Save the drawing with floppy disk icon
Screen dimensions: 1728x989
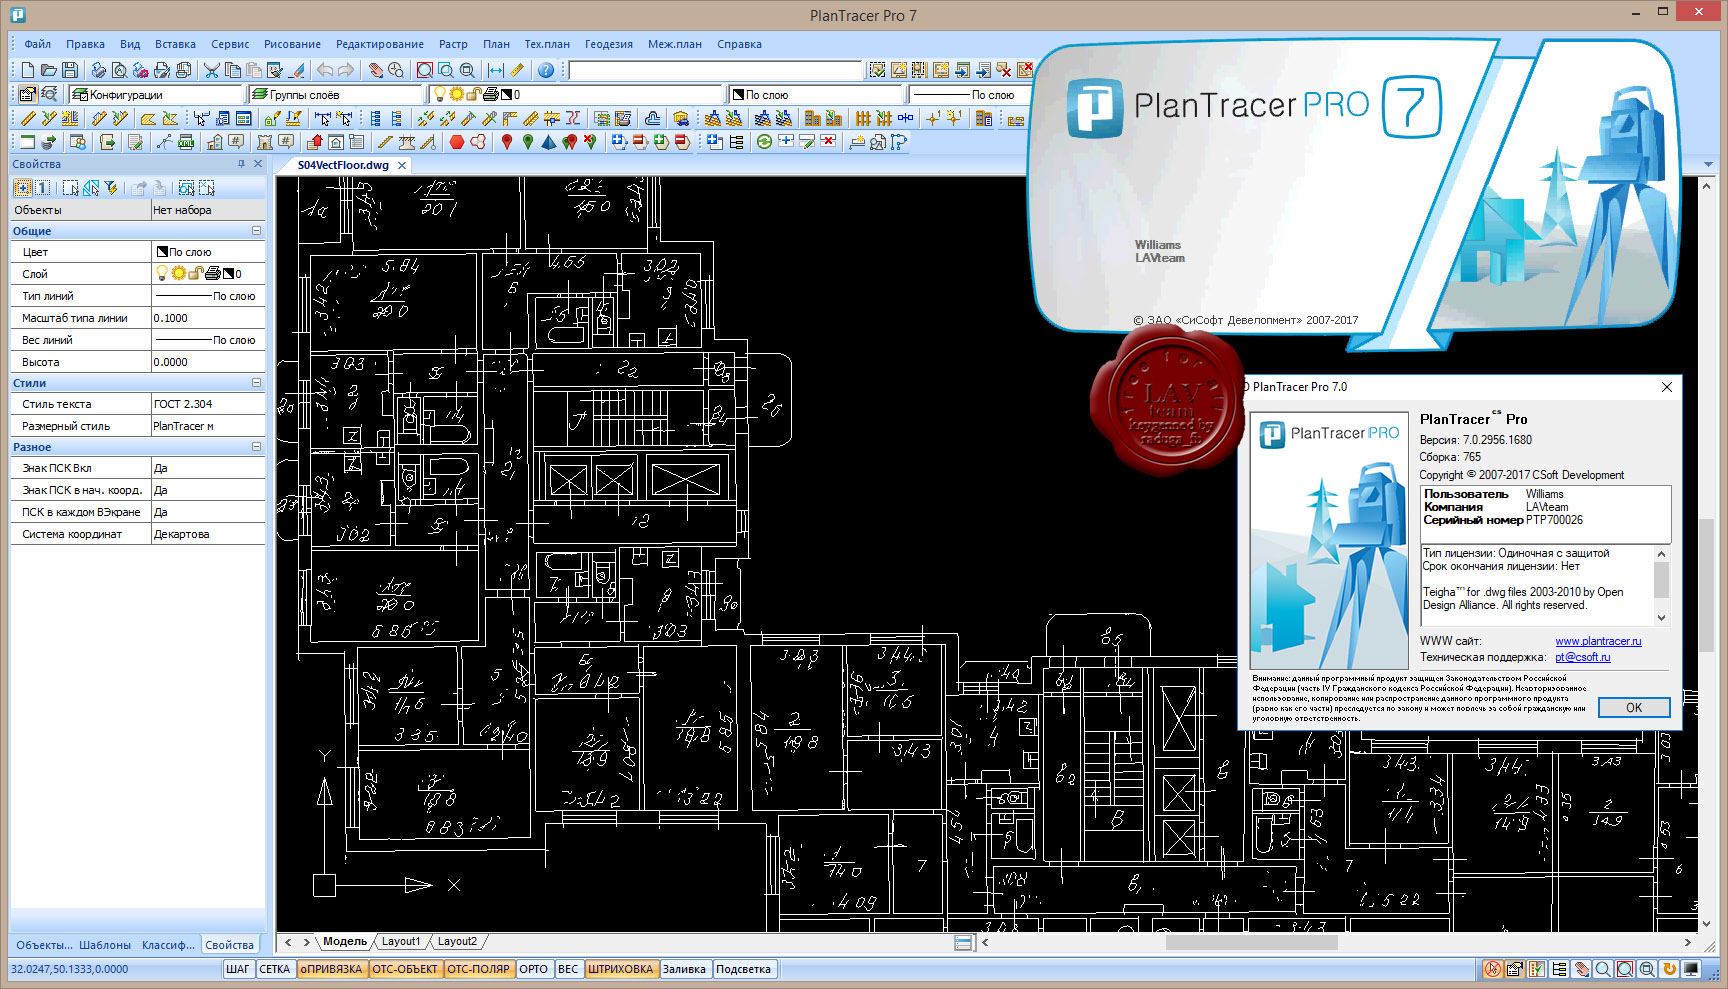pos(70,70)
